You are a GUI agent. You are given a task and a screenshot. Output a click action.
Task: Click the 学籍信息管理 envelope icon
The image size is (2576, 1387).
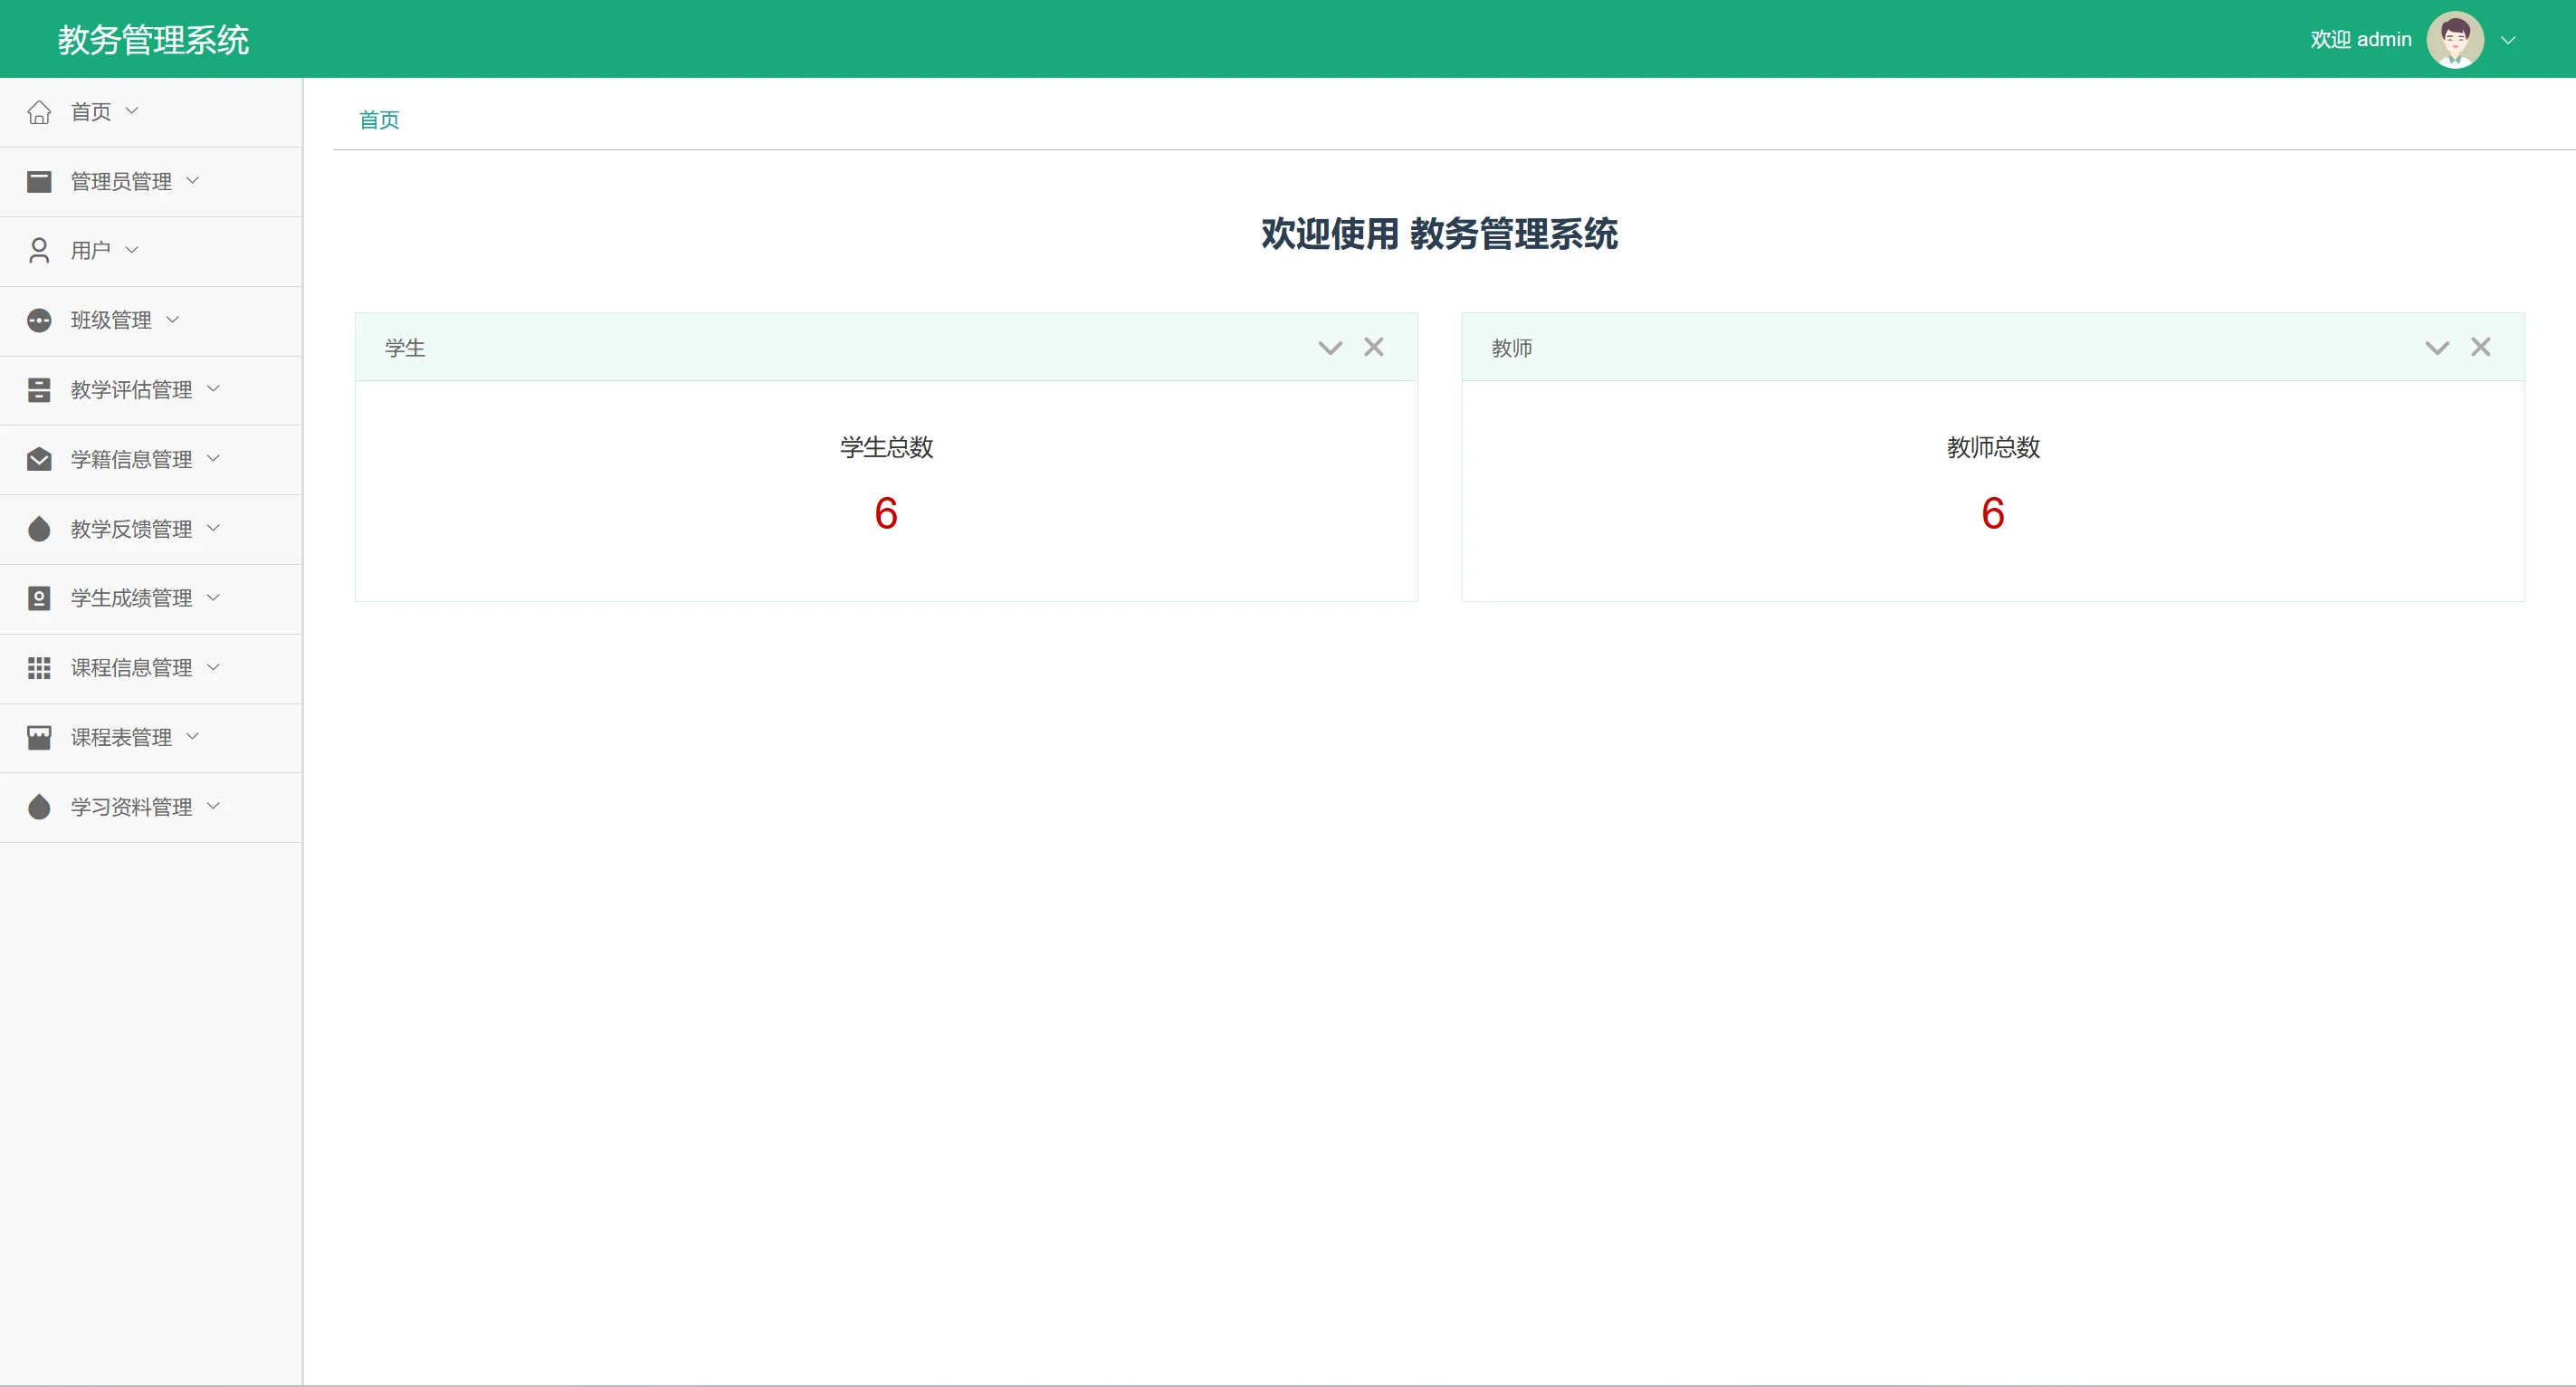[39, 459]
